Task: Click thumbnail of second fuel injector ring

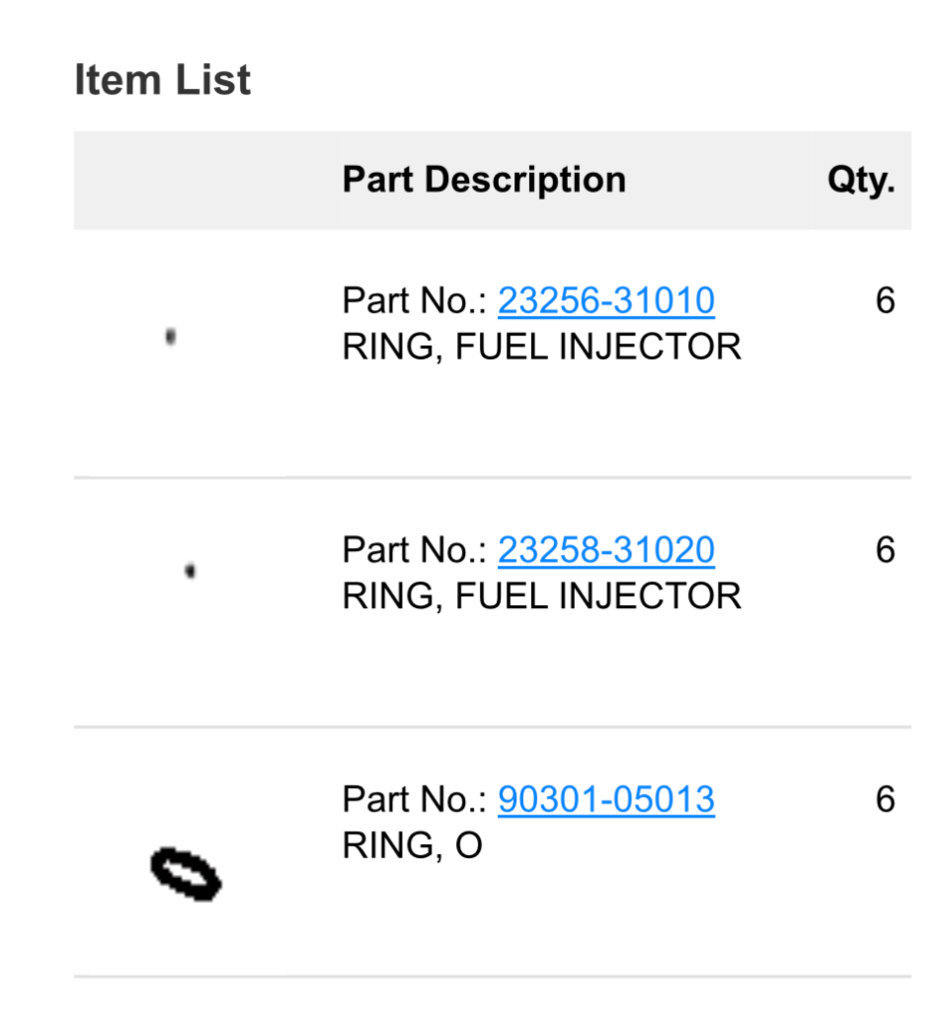Action: pos(190,572)
